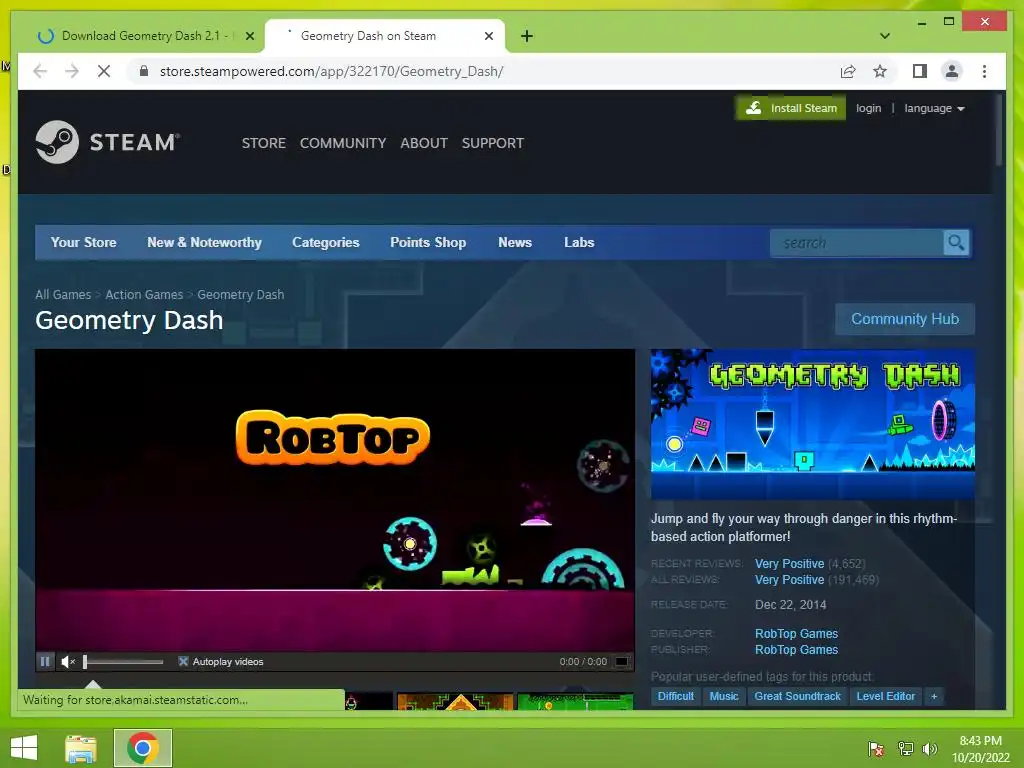Open Action Center flag icon
The image size is (1024, 768).
[x=875, y=748]
